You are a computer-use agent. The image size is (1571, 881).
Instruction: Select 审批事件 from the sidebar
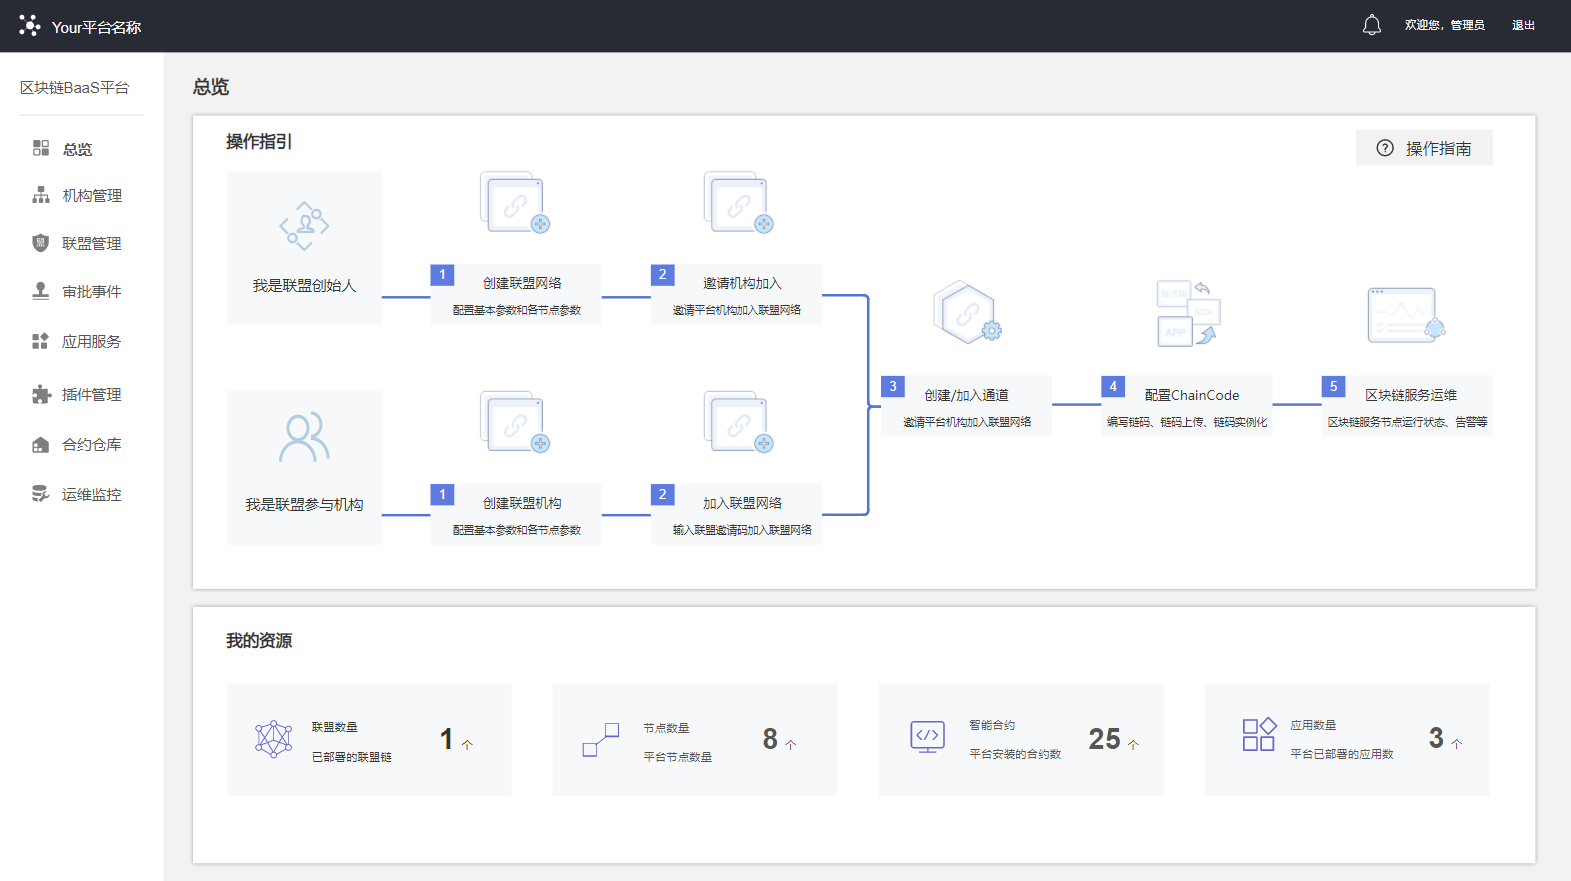click(91, 292)
